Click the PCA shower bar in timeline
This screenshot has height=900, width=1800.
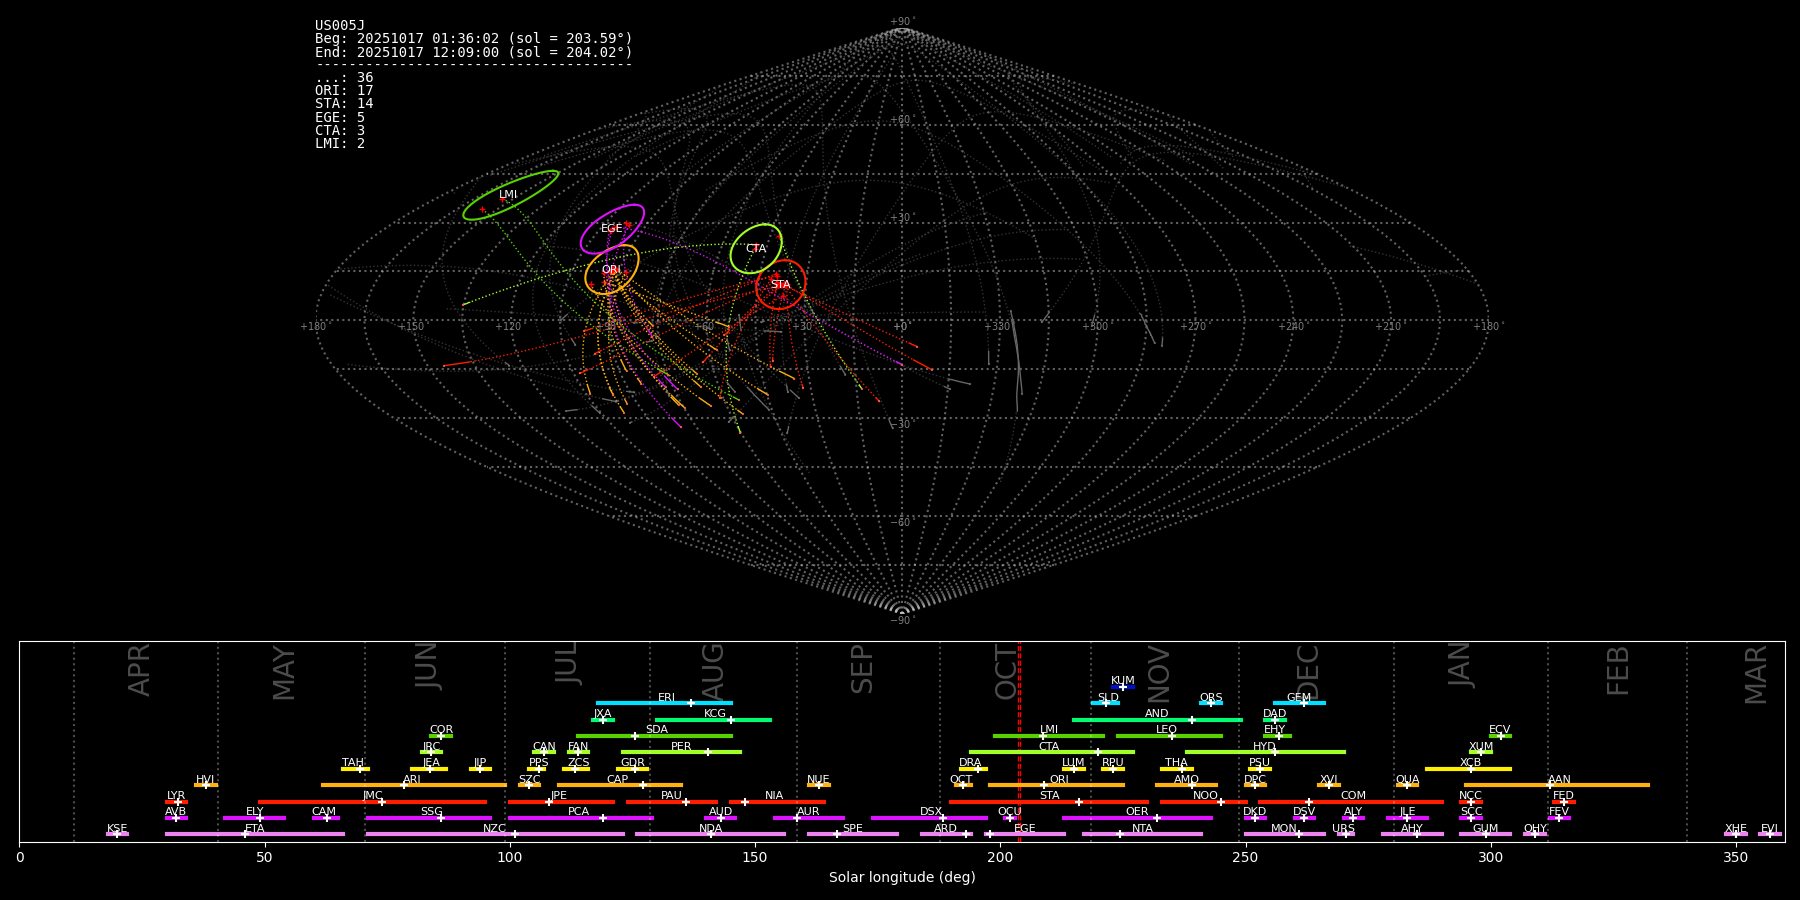(581, 818)
